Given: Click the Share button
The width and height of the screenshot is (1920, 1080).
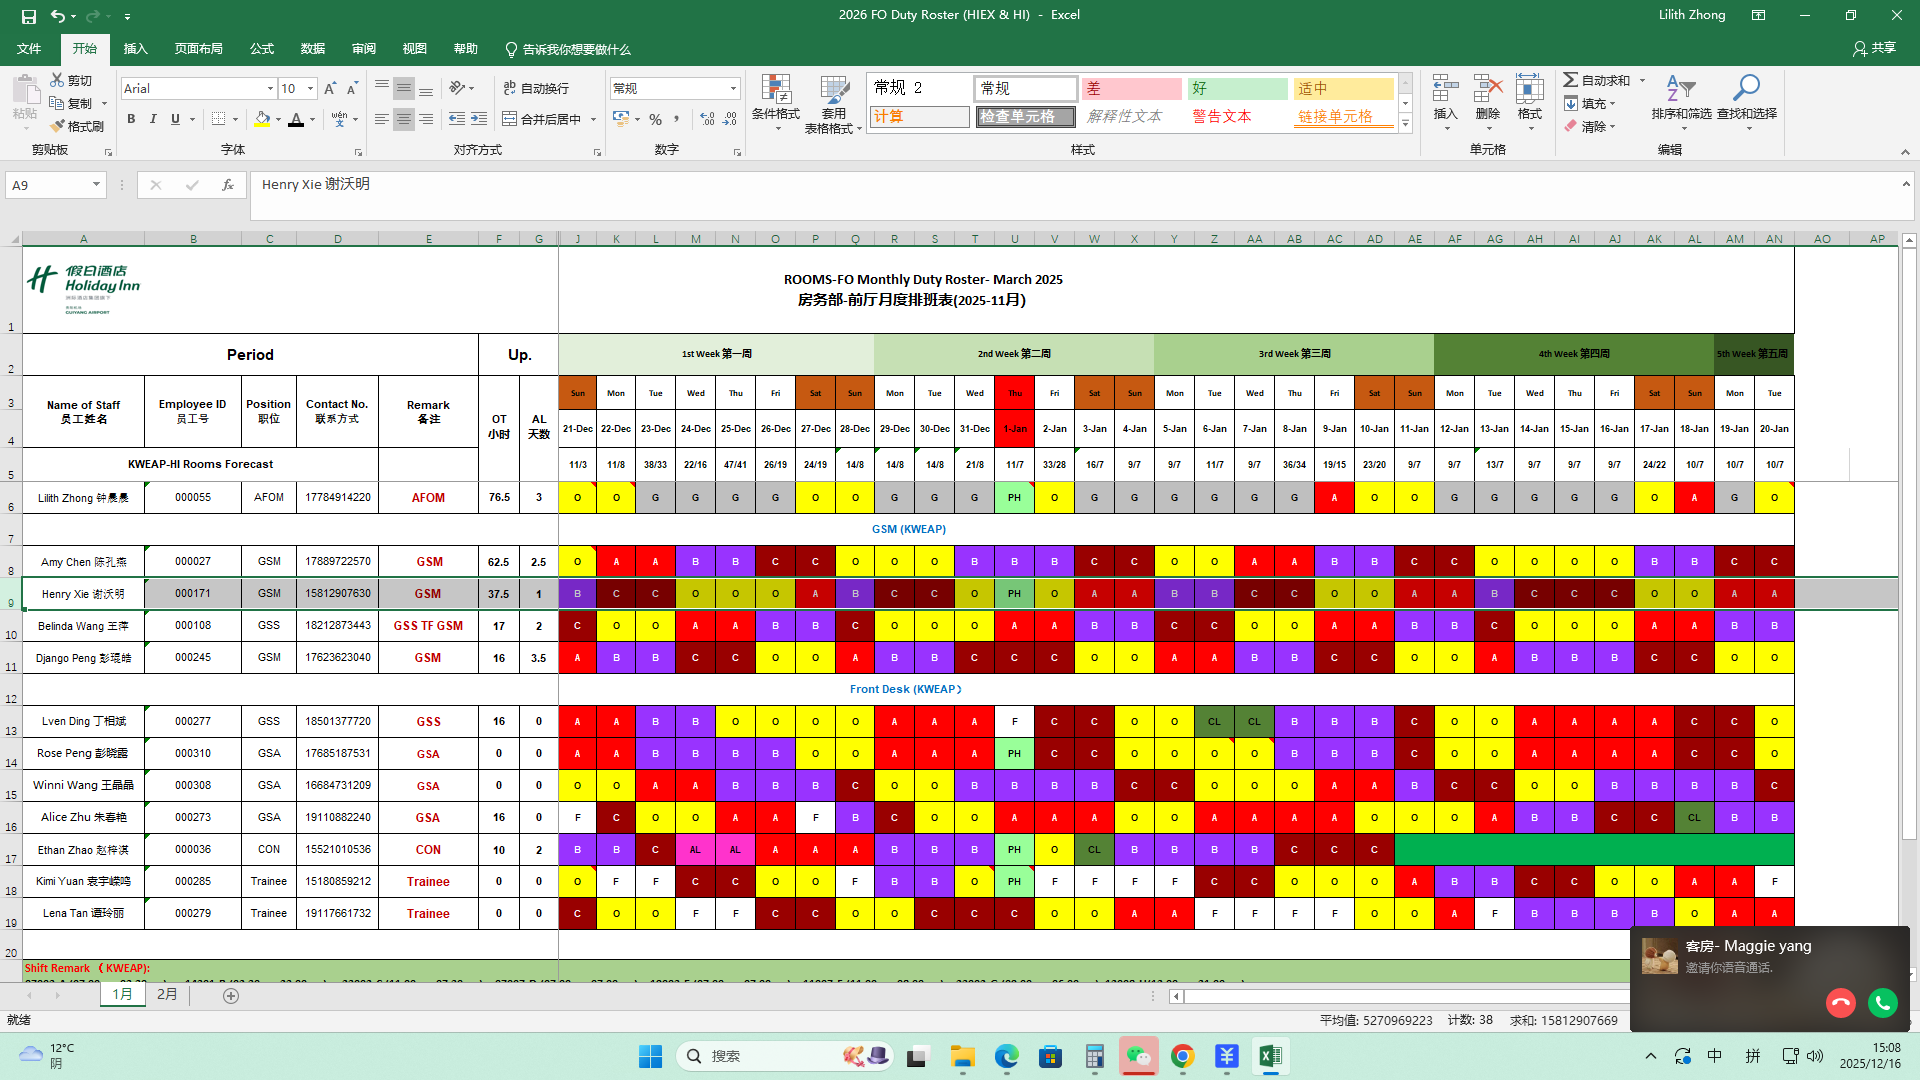Looking at the screenshot, I should 1874,48.
